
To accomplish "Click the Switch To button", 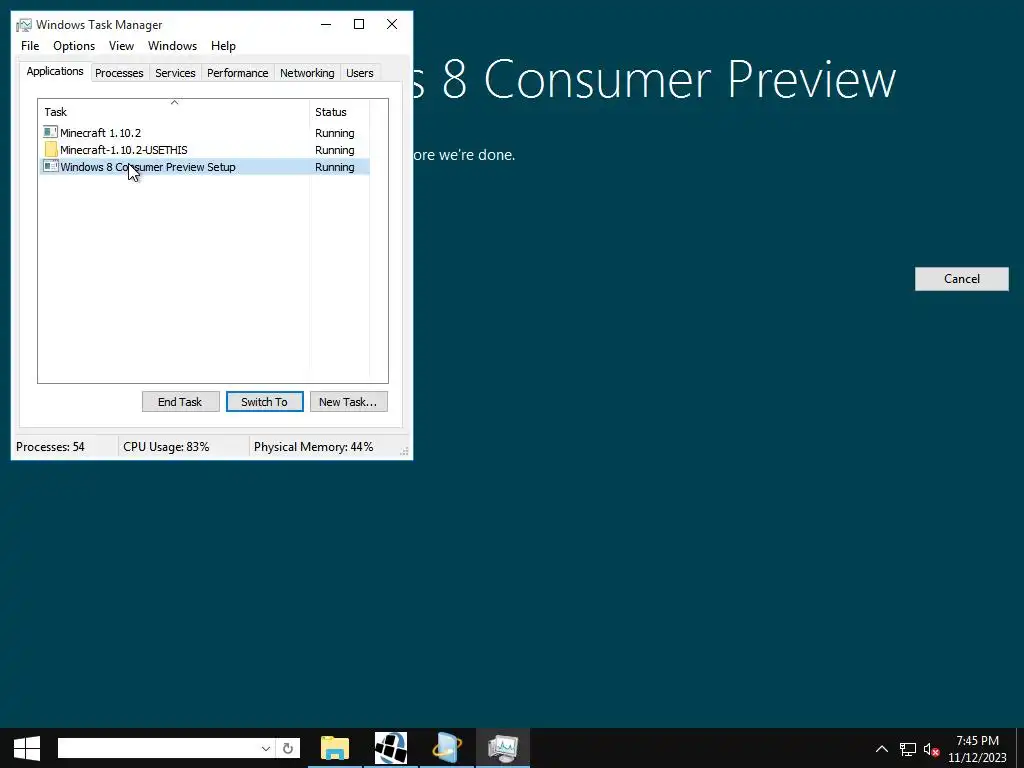I will 264,402.
